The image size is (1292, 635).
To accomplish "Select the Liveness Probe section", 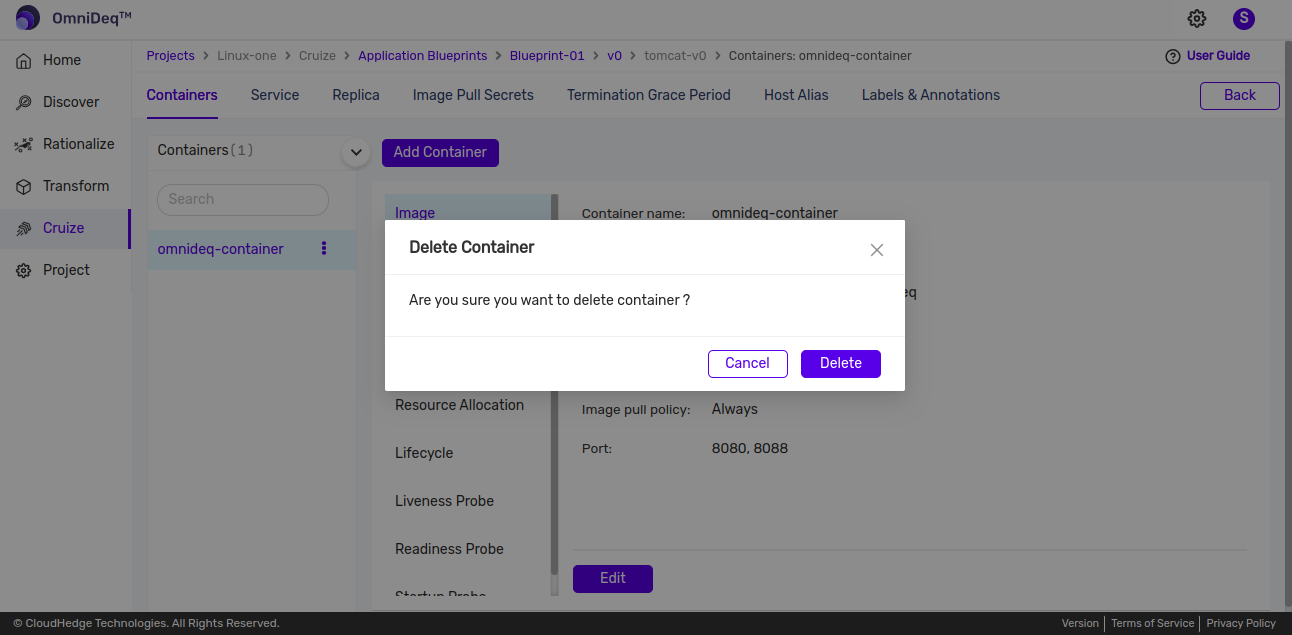I will [444, 501].
